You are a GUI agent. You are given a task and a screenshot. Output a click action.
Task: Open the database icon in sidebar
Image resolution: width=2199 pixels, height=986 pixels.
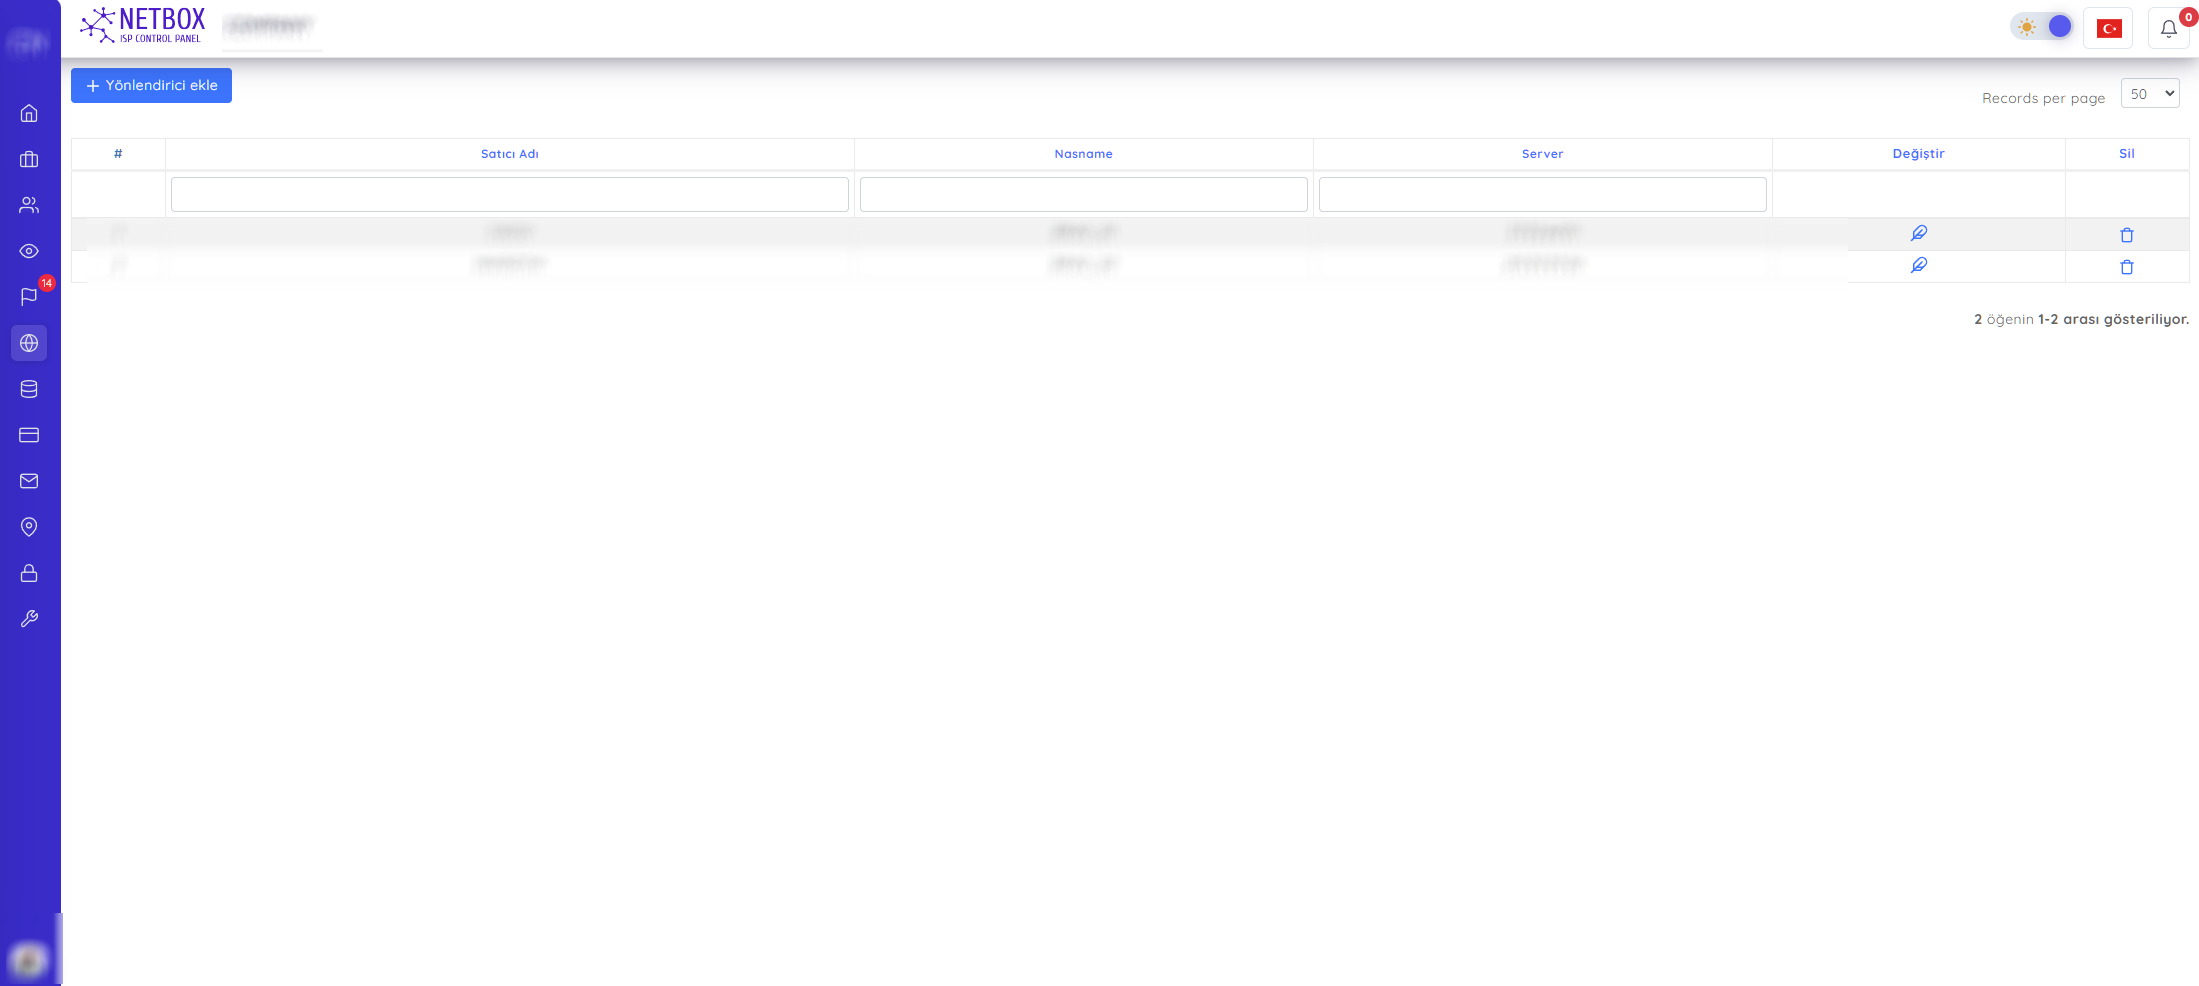(29, 389)
